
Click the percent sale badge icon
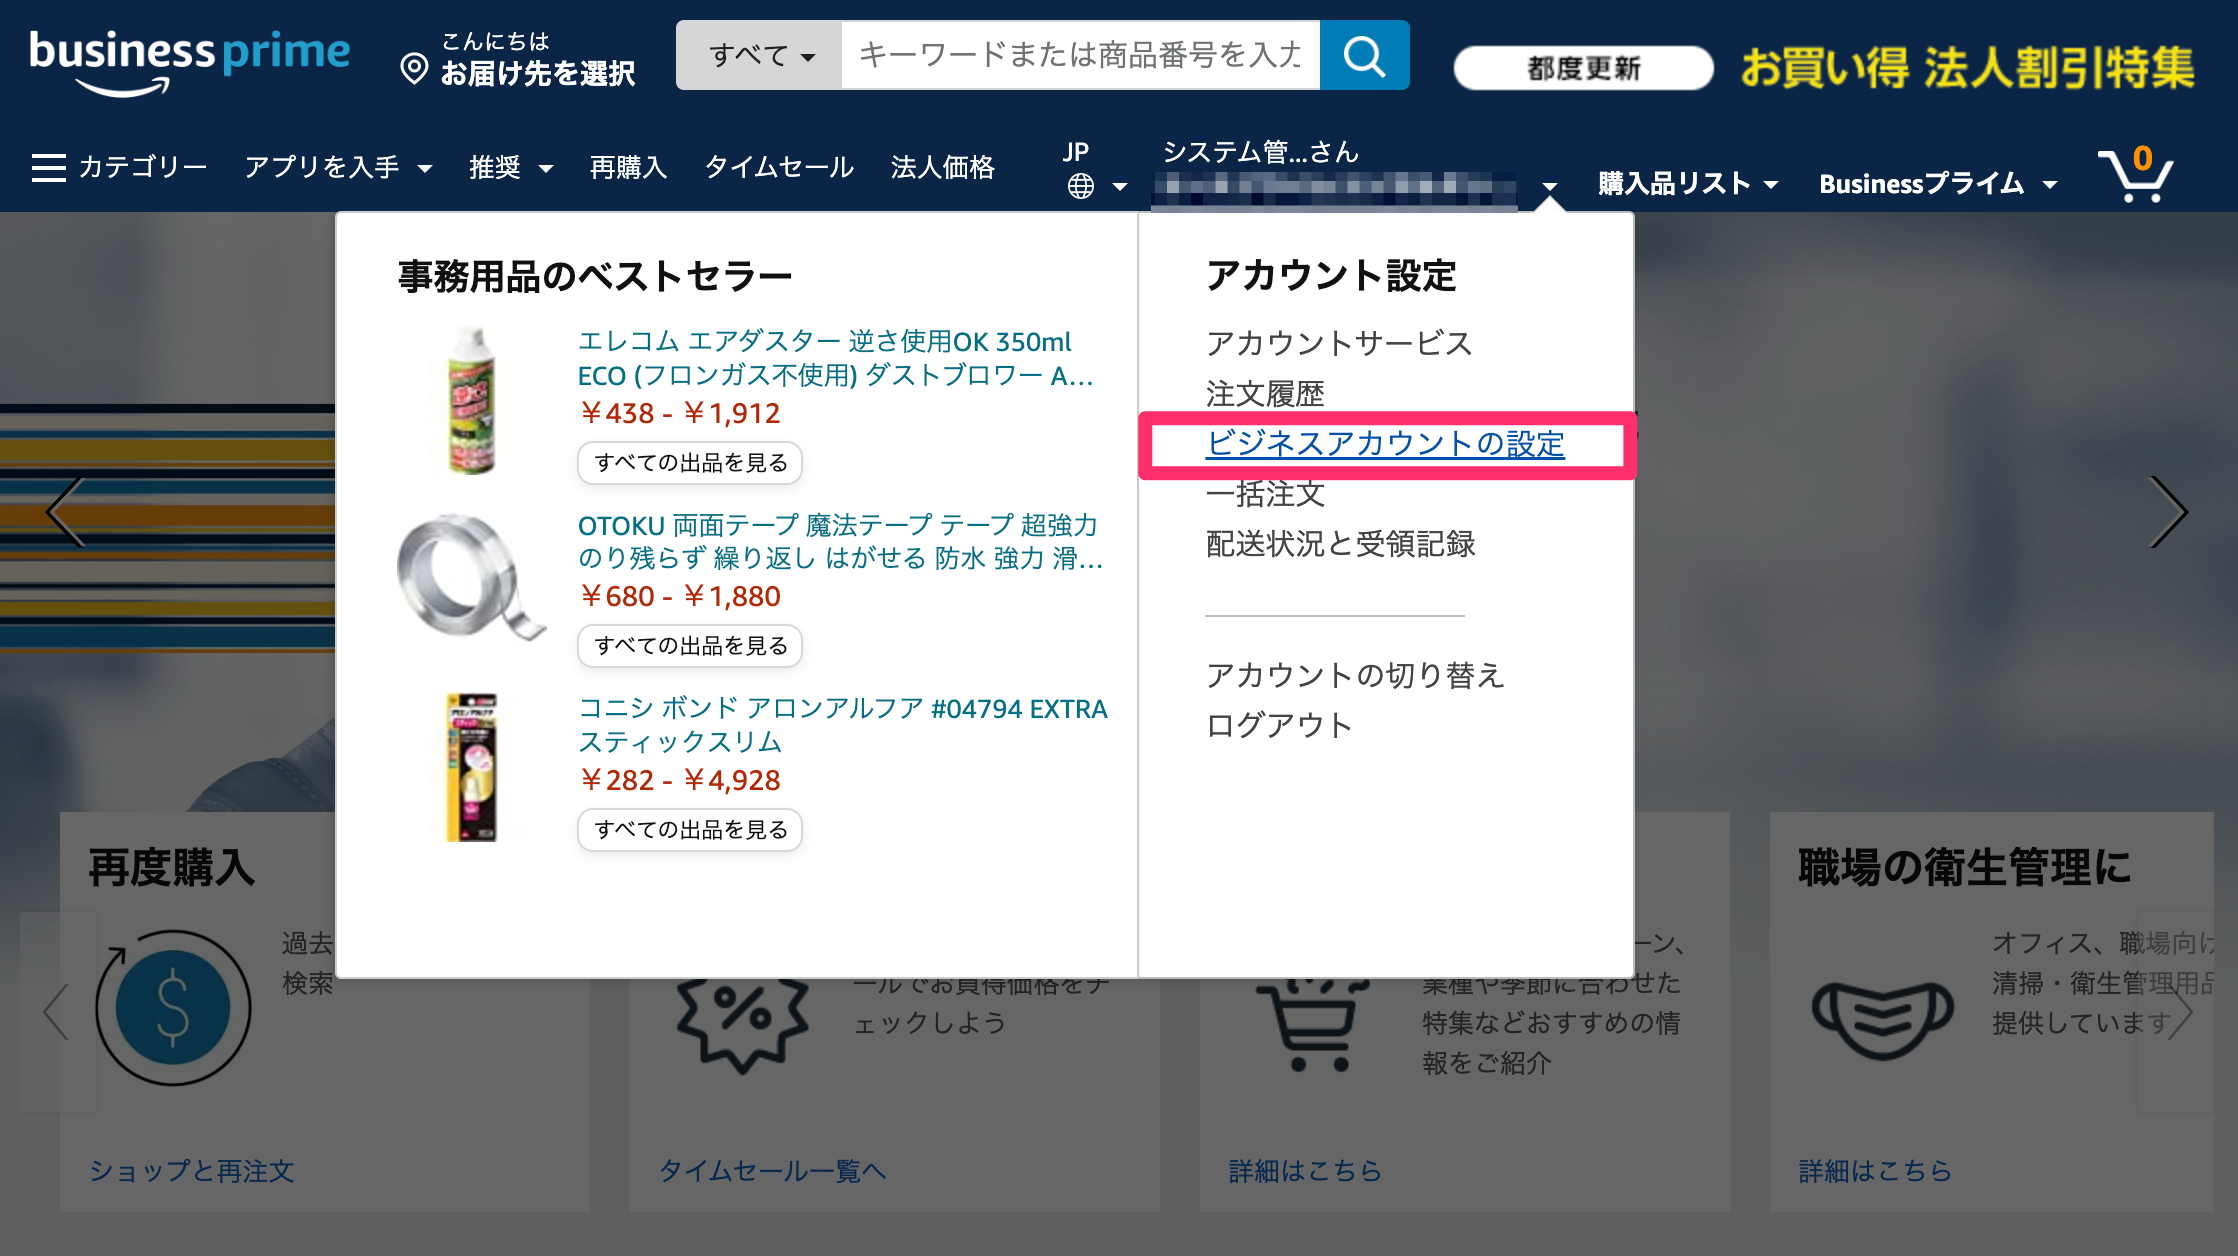click(x=742, y=1020)
